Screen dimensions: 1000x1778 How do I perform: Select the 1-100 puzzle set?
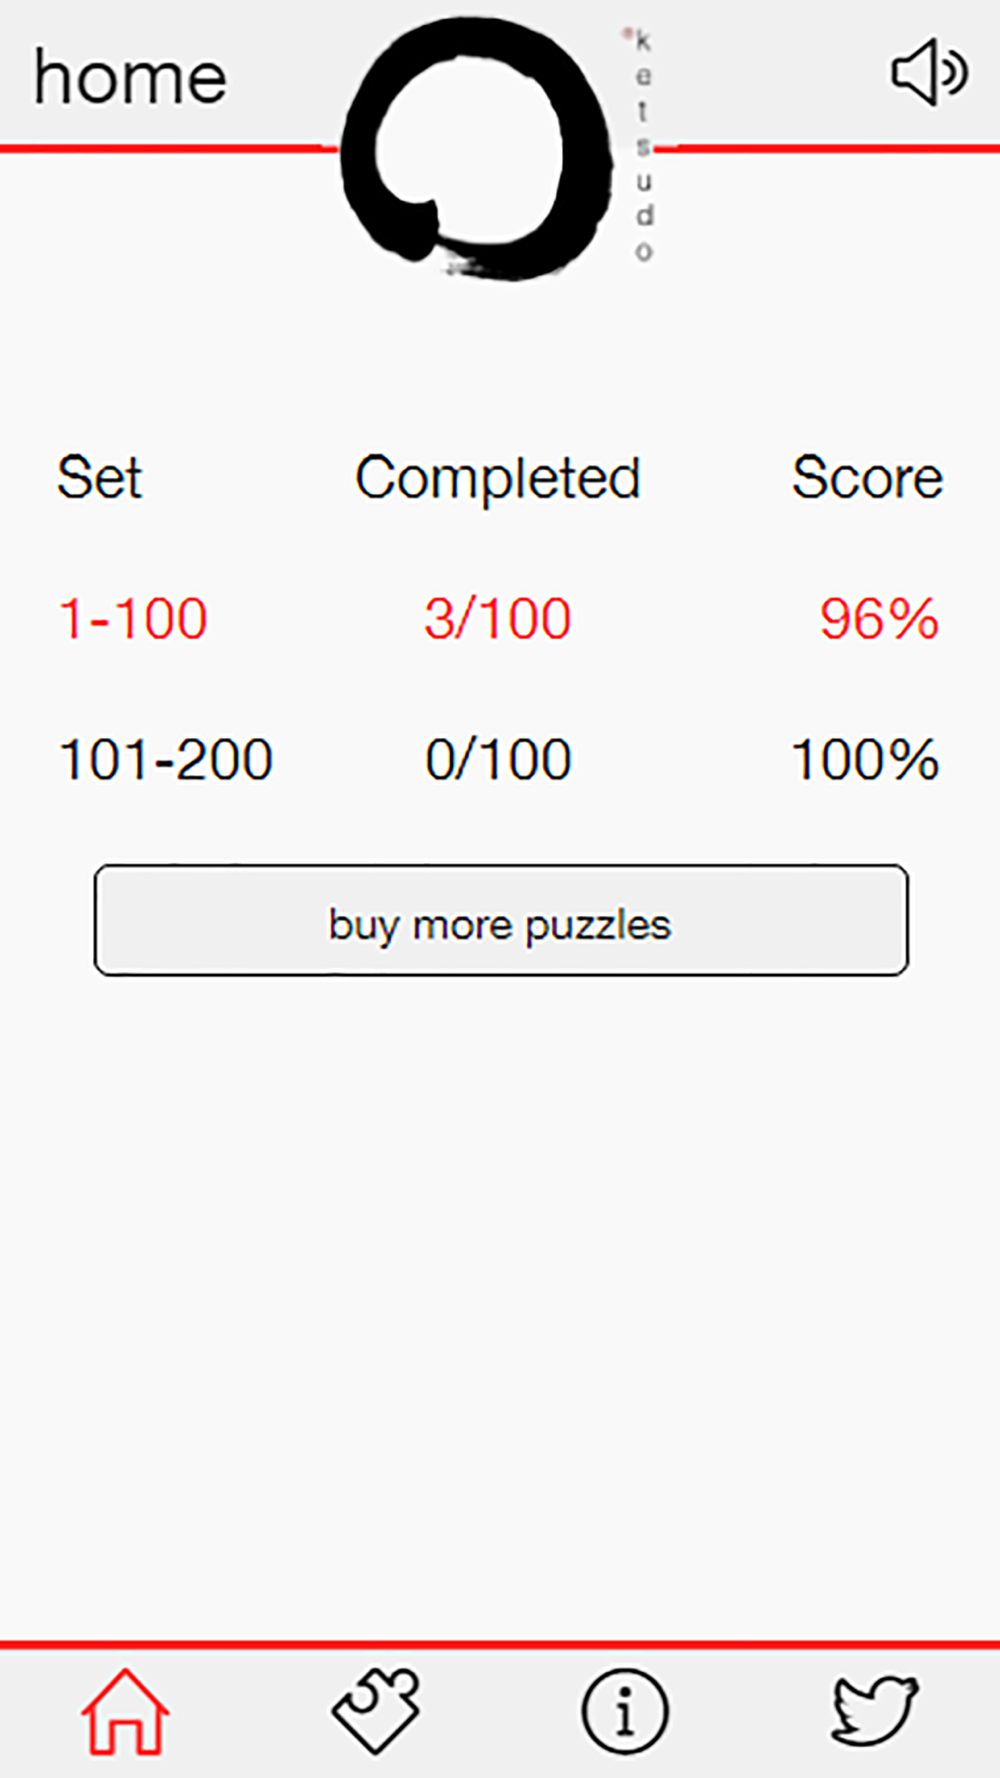click(133, 619)
